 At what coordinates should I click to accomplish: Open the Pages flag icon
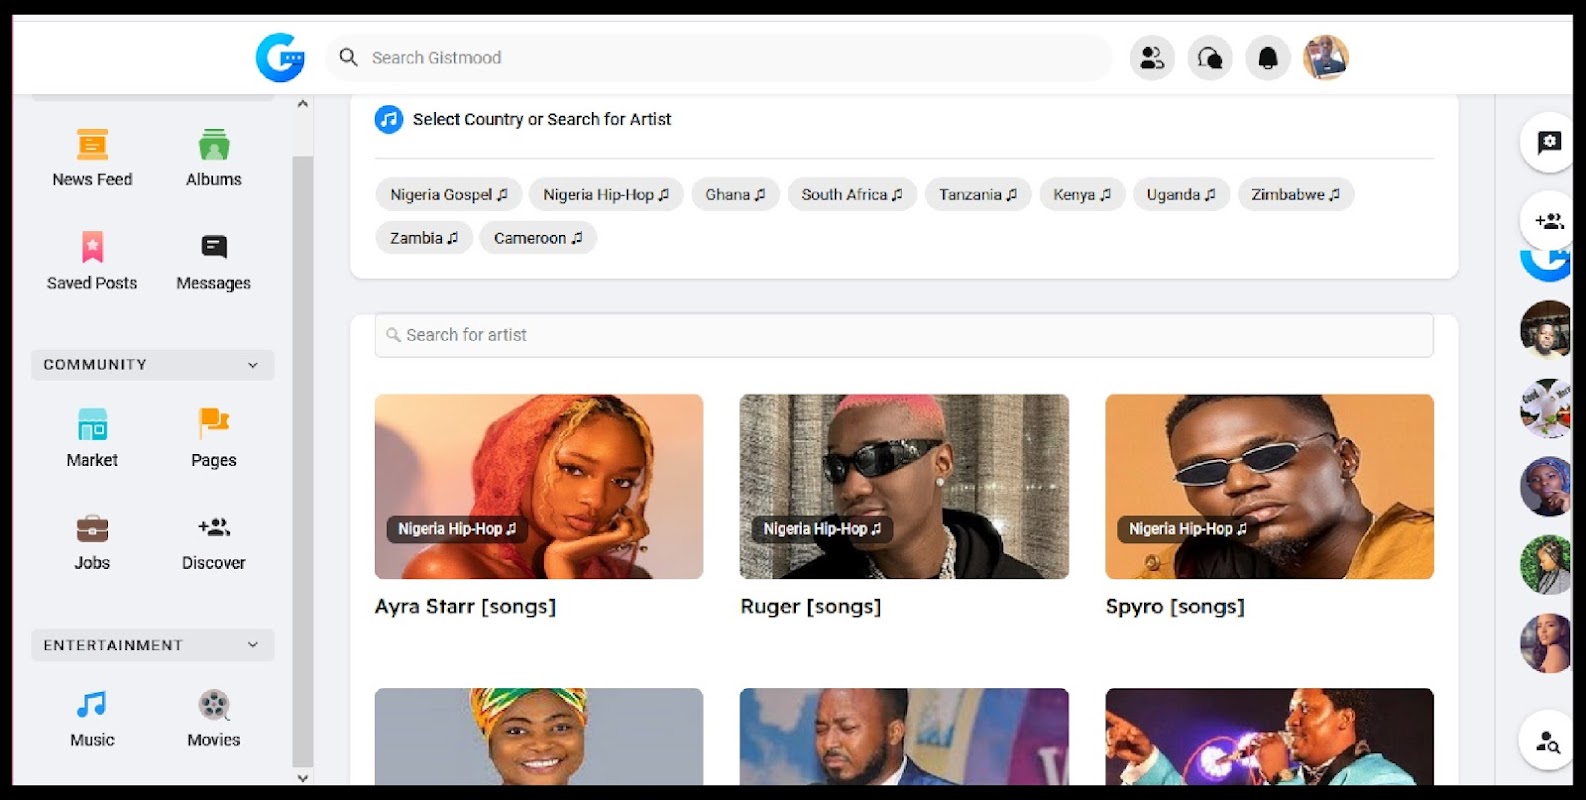coord(214,424)
